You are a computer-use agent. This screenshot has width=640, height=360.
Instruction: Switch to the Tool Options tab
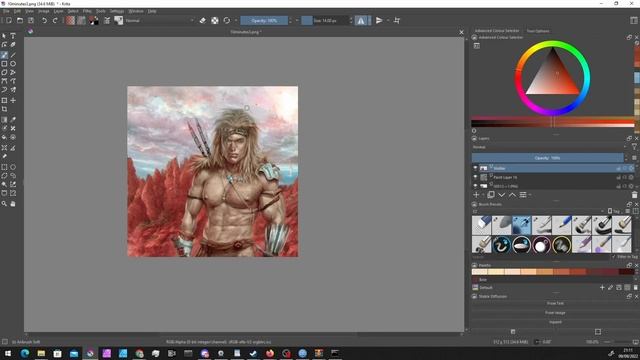click(x=538, y=31)
